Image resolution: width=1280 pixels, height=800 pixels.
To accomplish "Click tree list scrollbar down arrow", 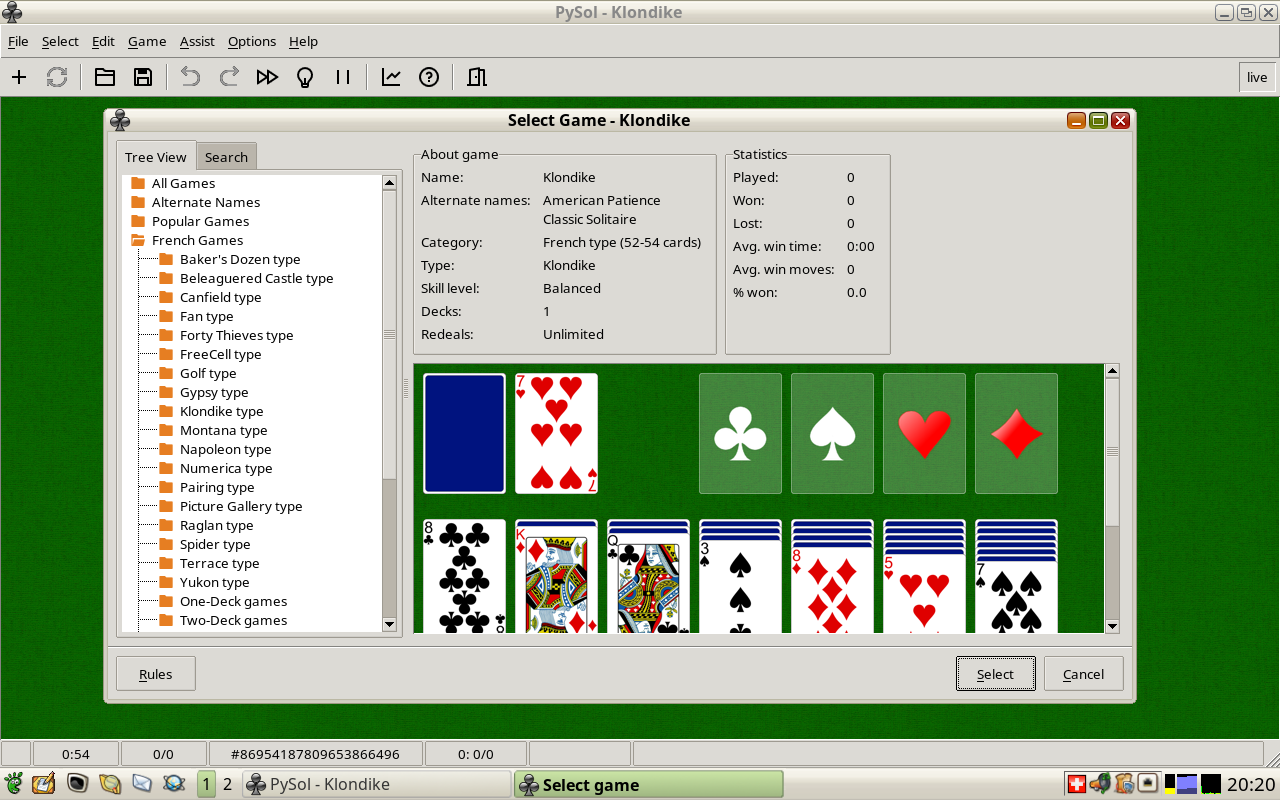I will click(390, 625).
